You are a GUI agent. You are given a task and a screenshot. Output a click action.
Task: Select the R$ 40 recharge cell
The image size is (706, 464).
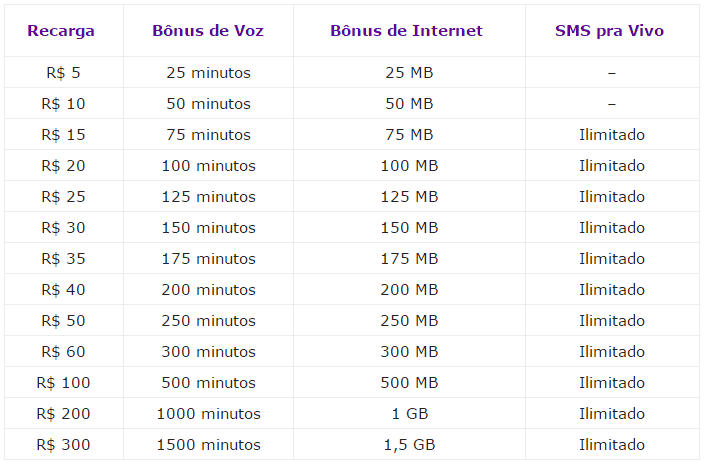tap(63, 290)
